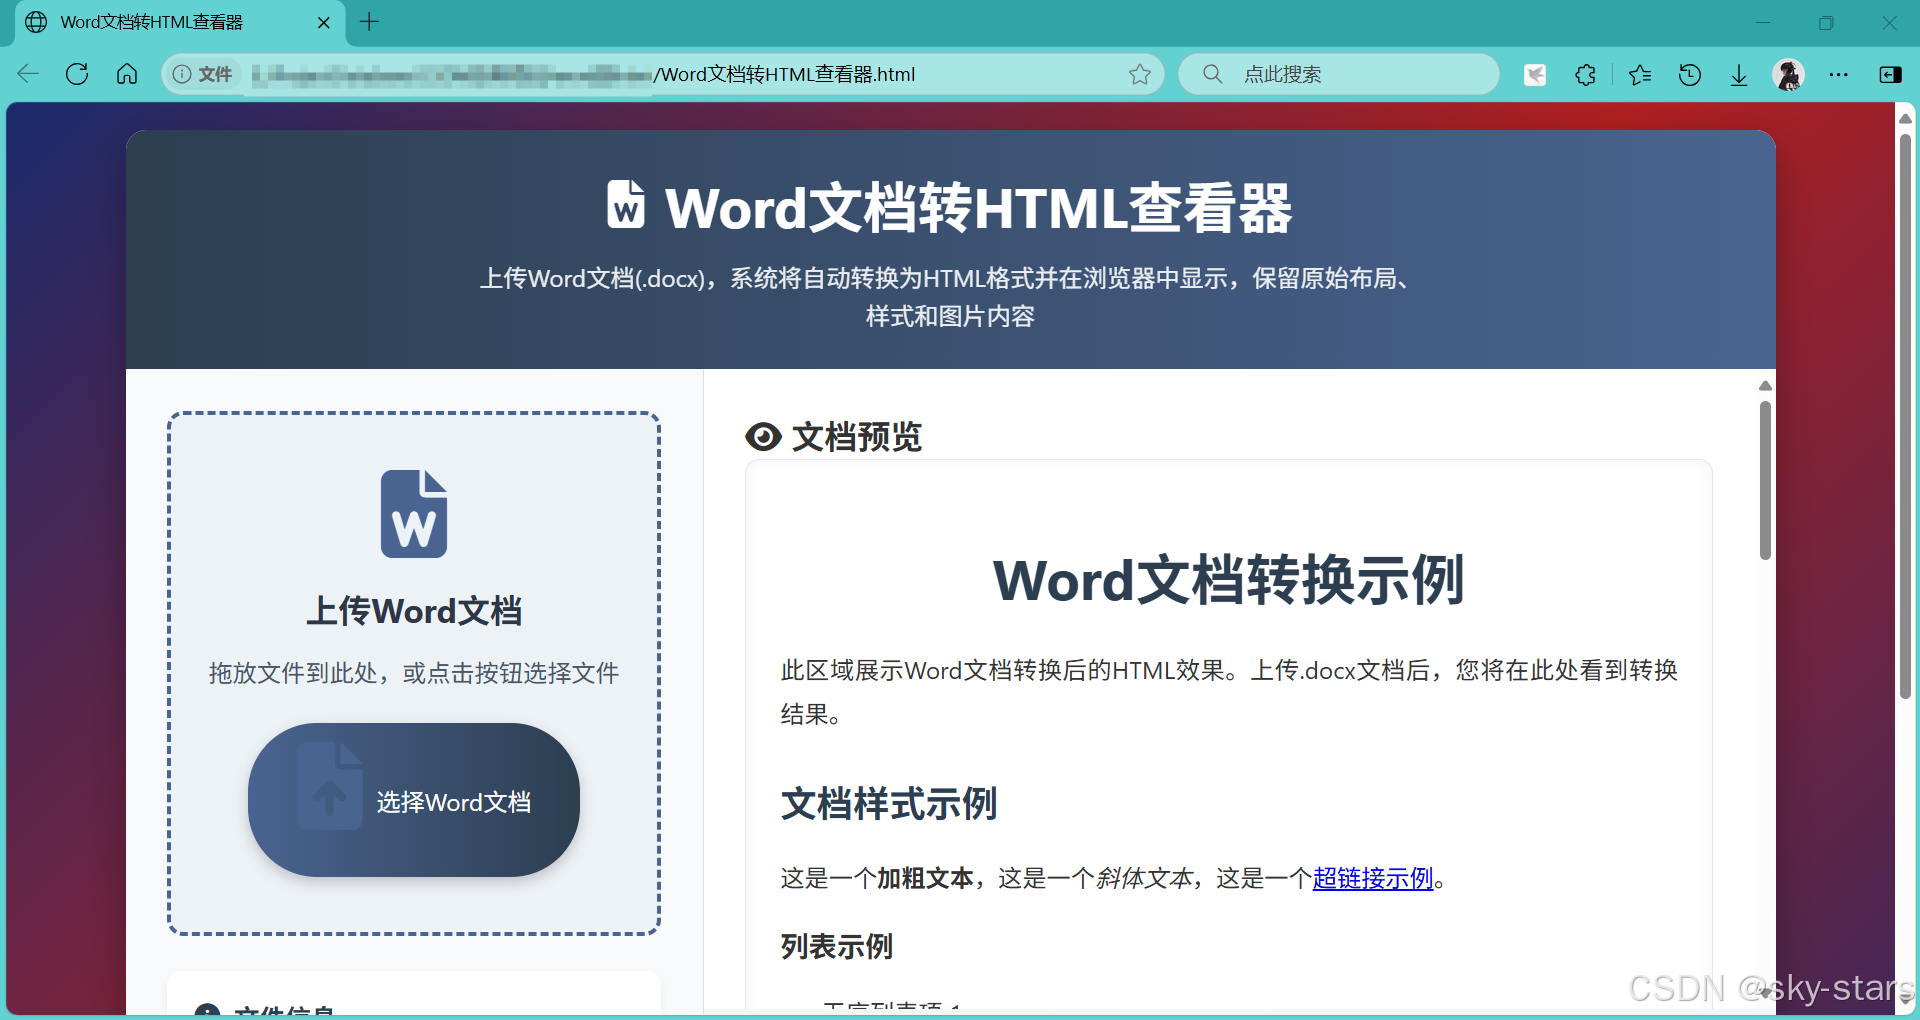Minimize the browser window

1763,22
